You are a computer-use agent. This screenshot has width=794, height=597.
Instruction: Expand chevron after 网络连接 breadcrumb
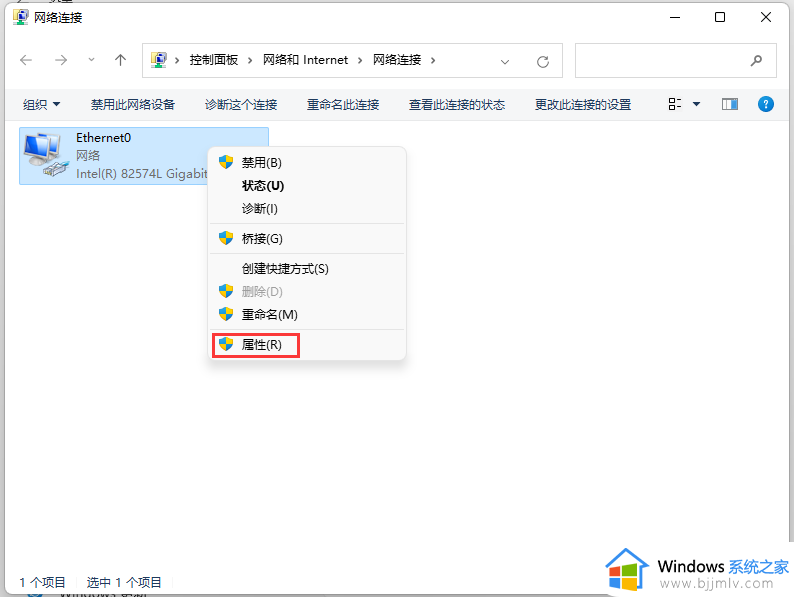point(433,61)
